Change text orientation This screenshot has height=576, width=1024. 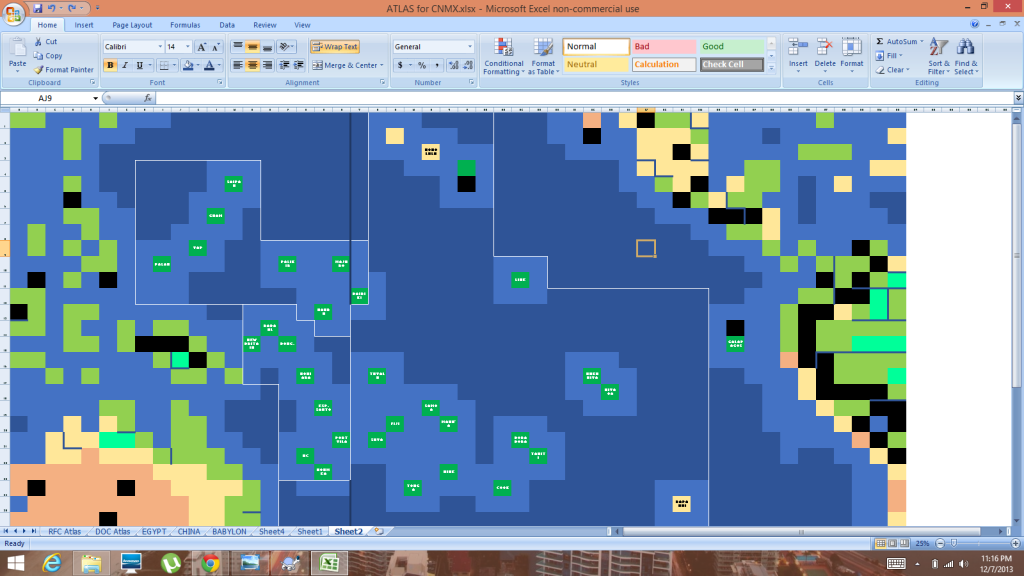(x=284, y=47)
